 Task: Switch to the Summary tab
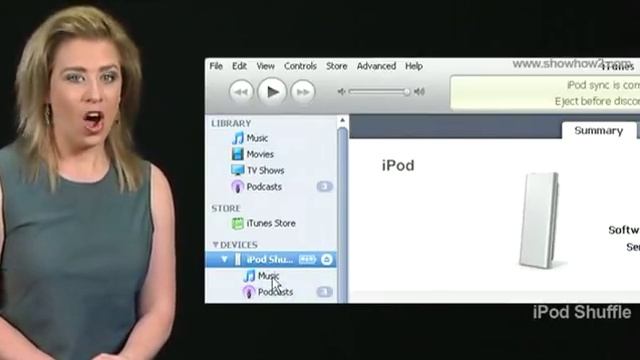[x=598, y=131]
